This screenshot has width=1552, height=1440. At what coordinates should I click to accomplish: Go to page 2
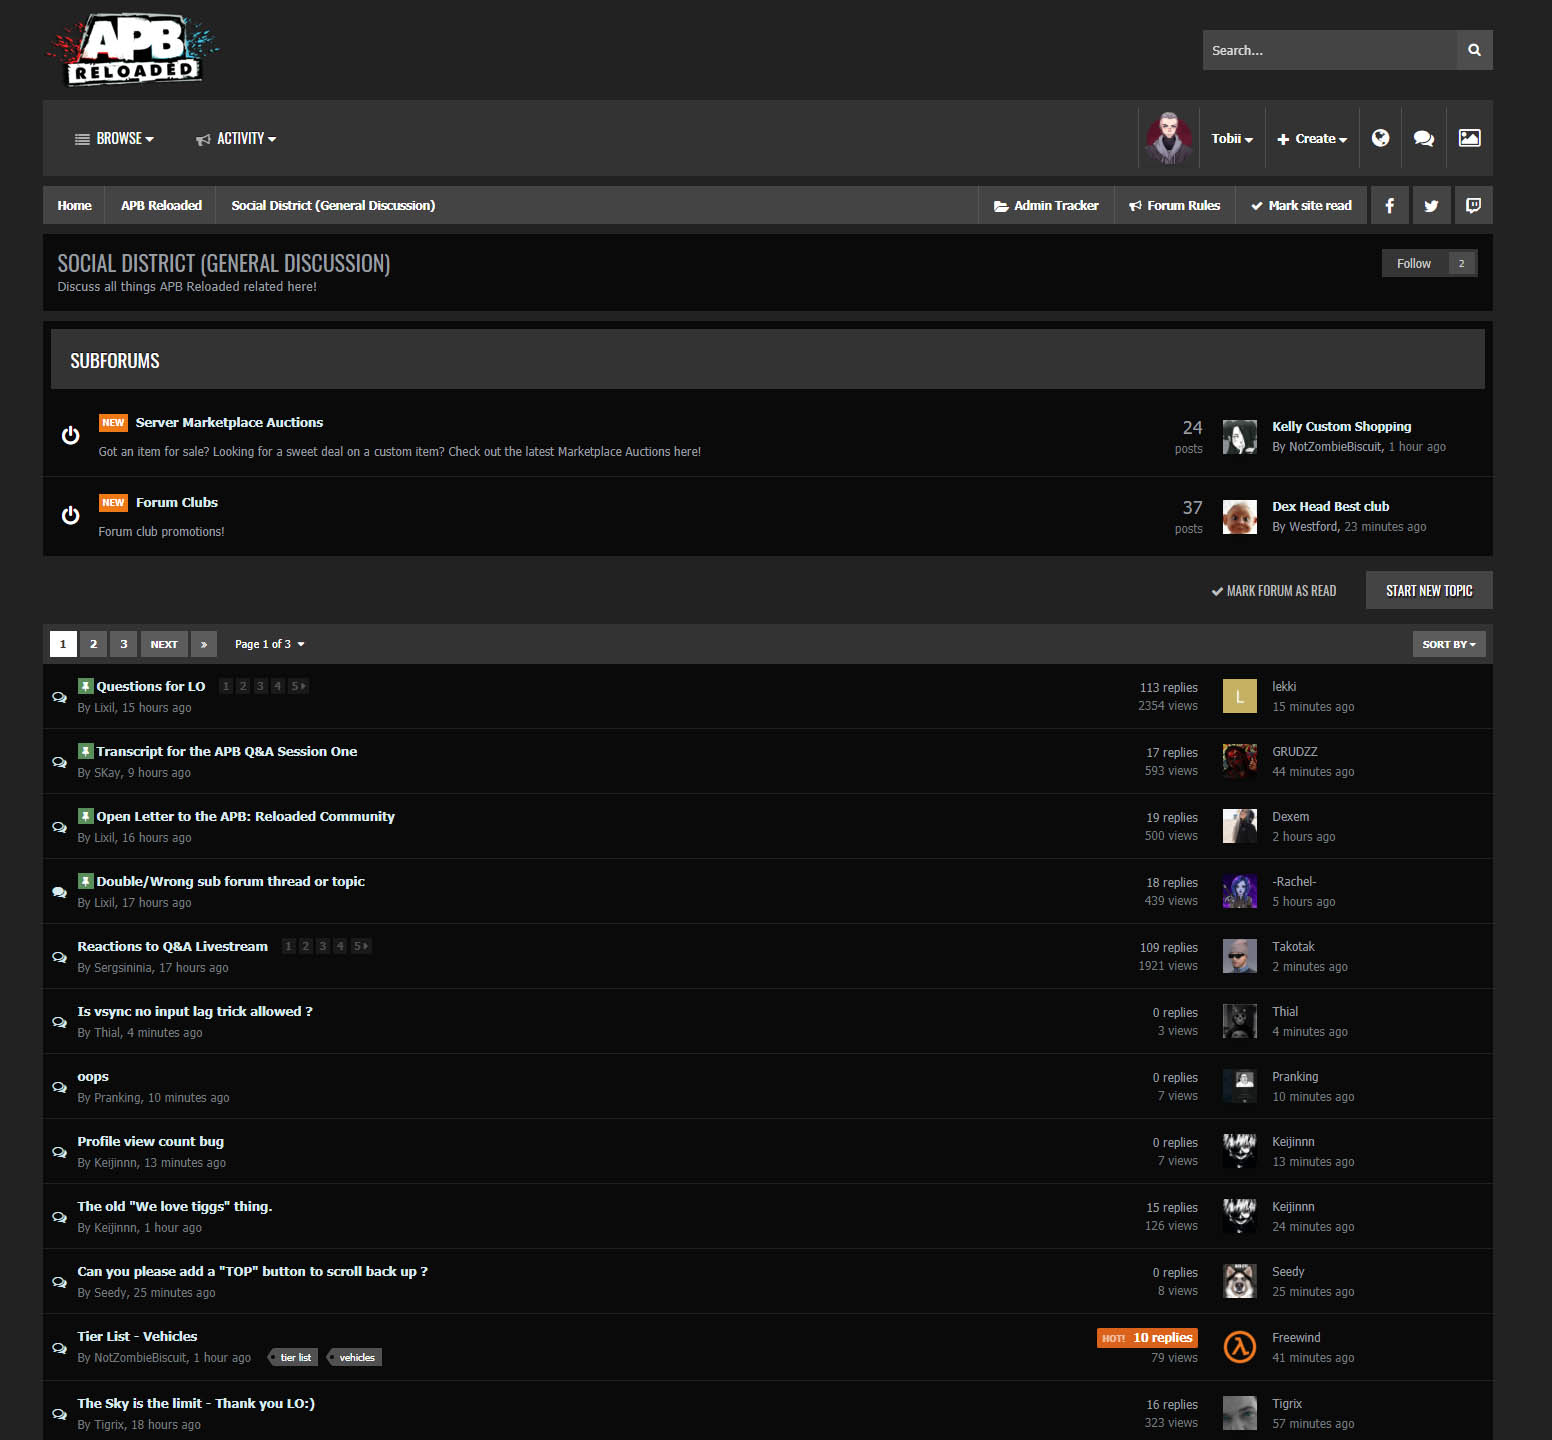[94, 644]
